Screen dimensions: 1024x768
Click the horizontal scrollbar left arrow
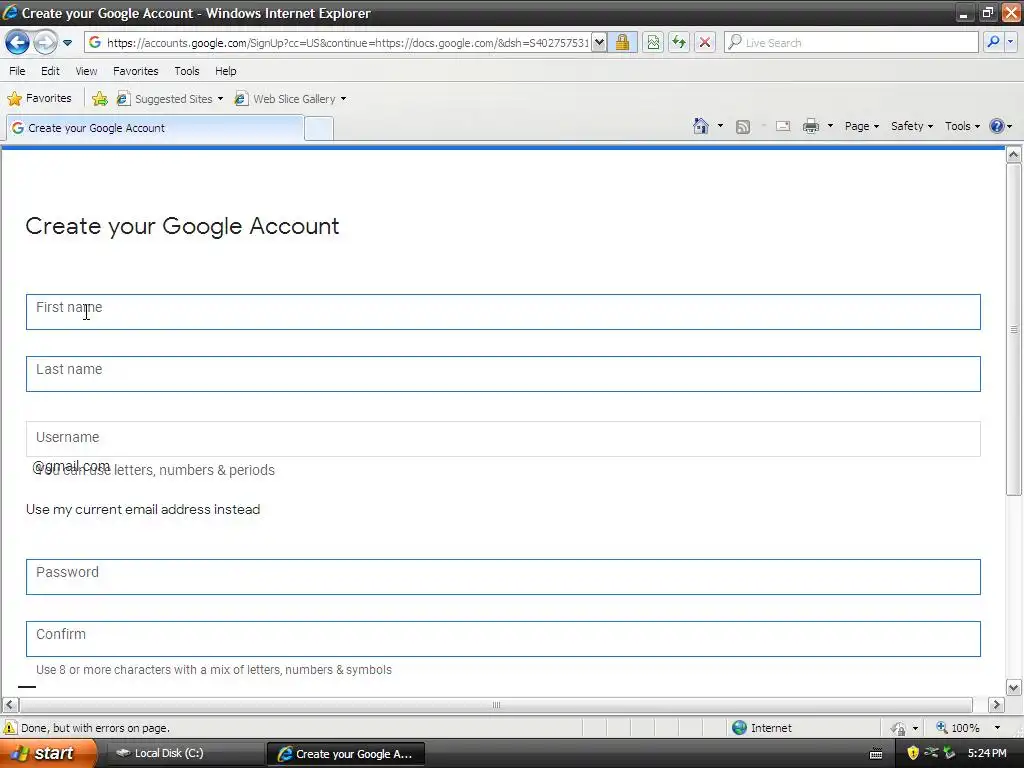pyautogui.click(x=10, y=705)
